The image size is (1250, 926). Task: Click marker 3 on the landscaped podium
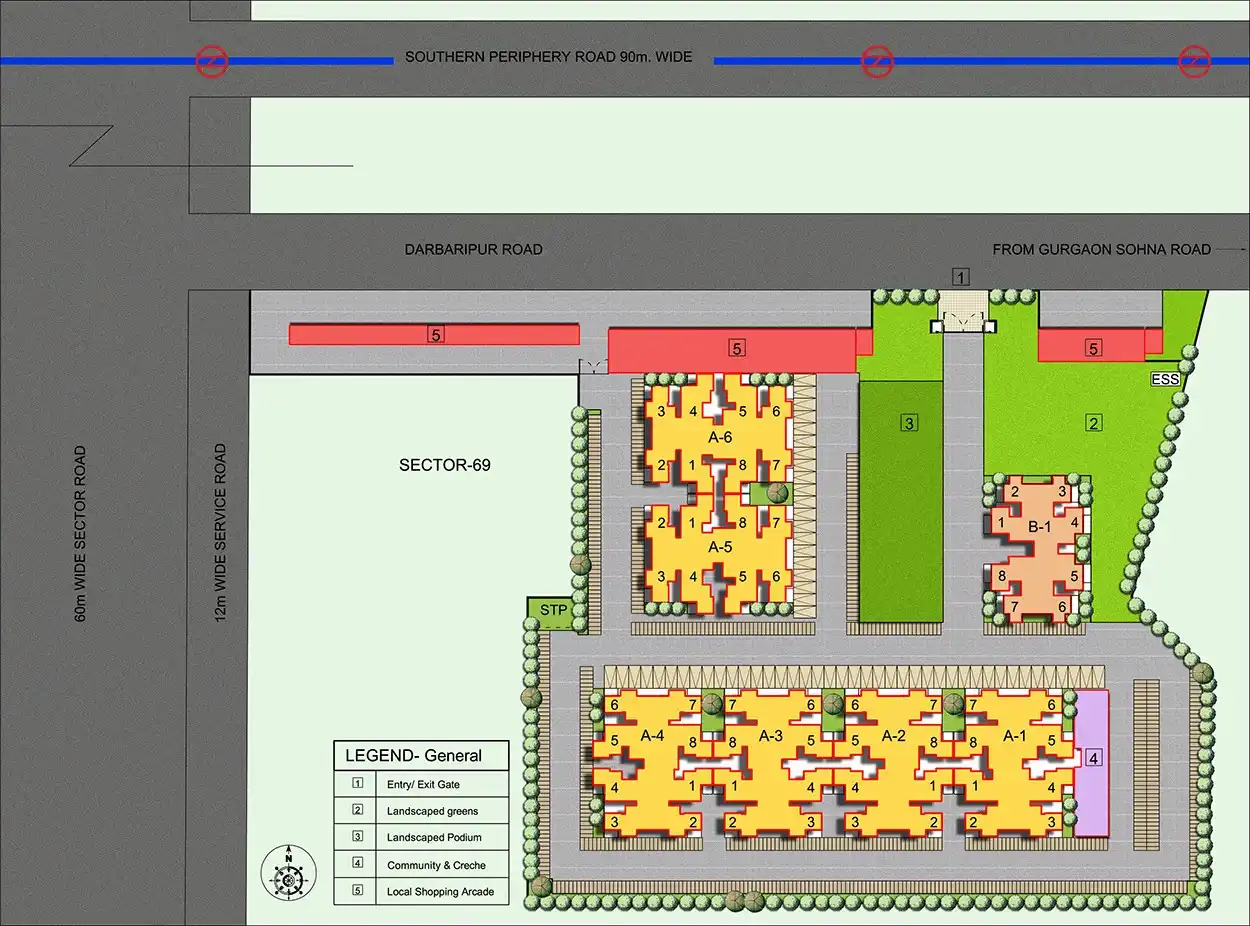pos(909,423)
